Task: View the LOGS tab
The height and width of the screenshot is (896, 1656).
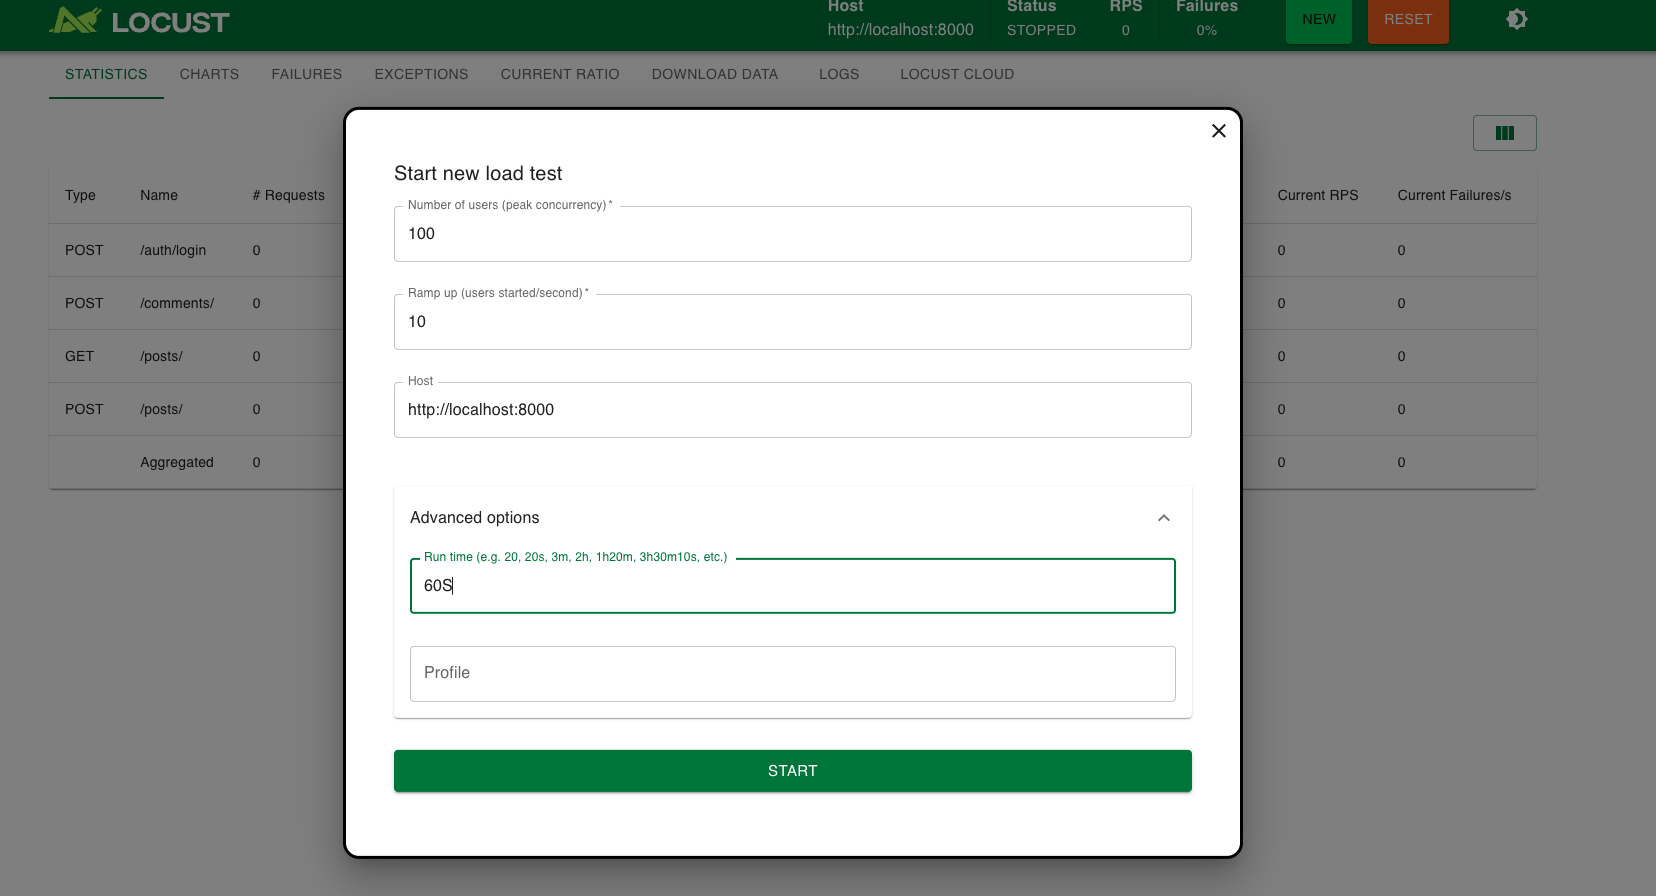Action: [x=838, y=74]
